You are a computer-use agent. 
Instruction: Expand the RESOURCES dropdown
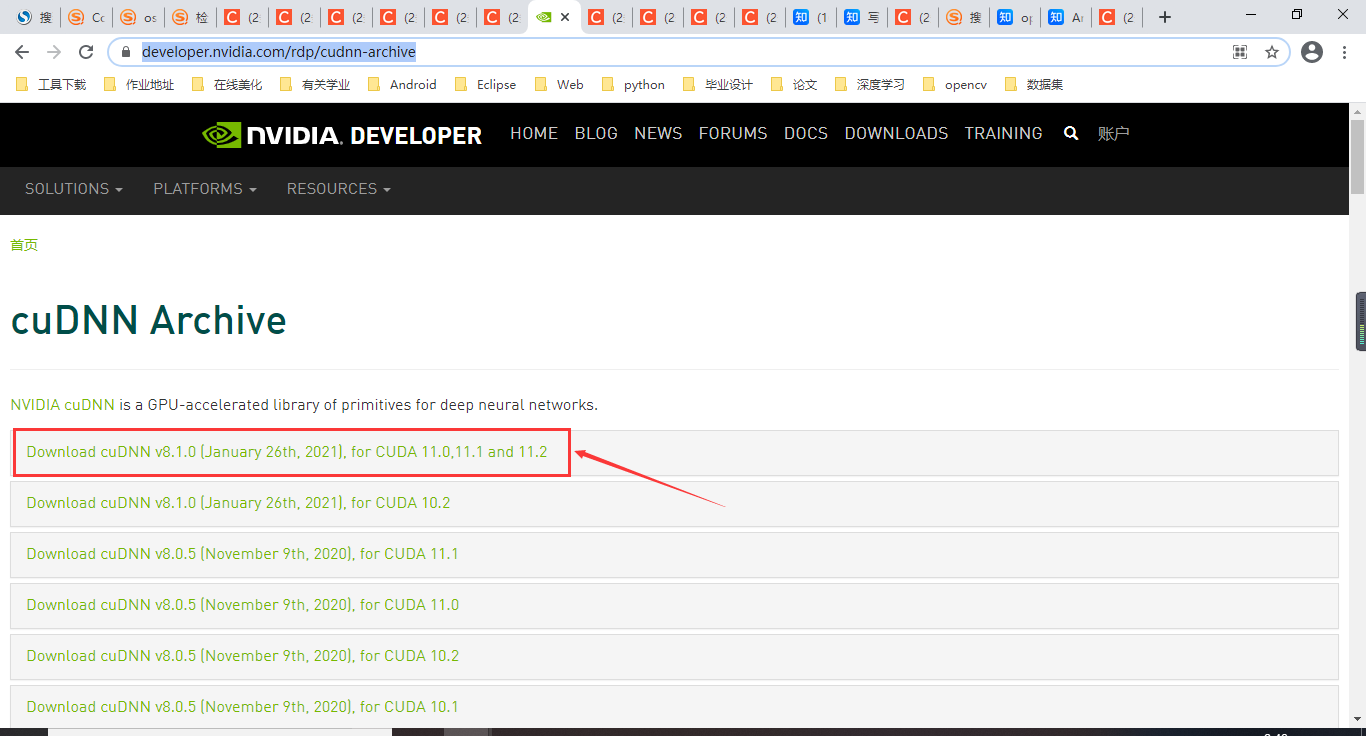[339, 189]
